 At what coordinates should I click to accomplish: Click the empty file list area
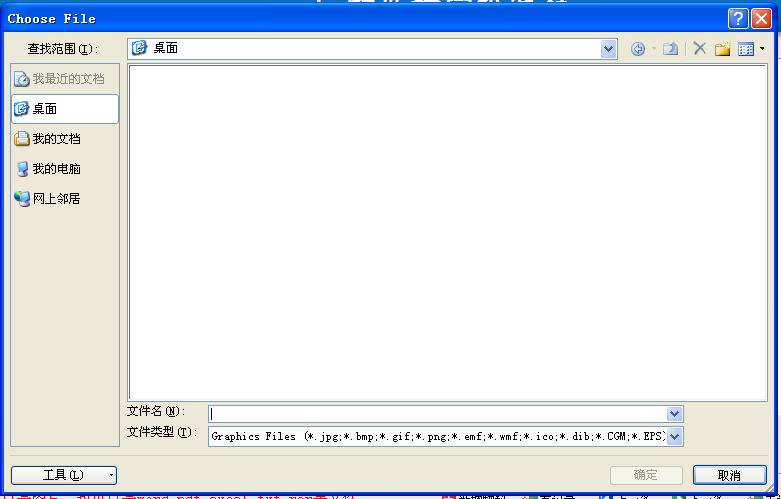tap(447, 232)
